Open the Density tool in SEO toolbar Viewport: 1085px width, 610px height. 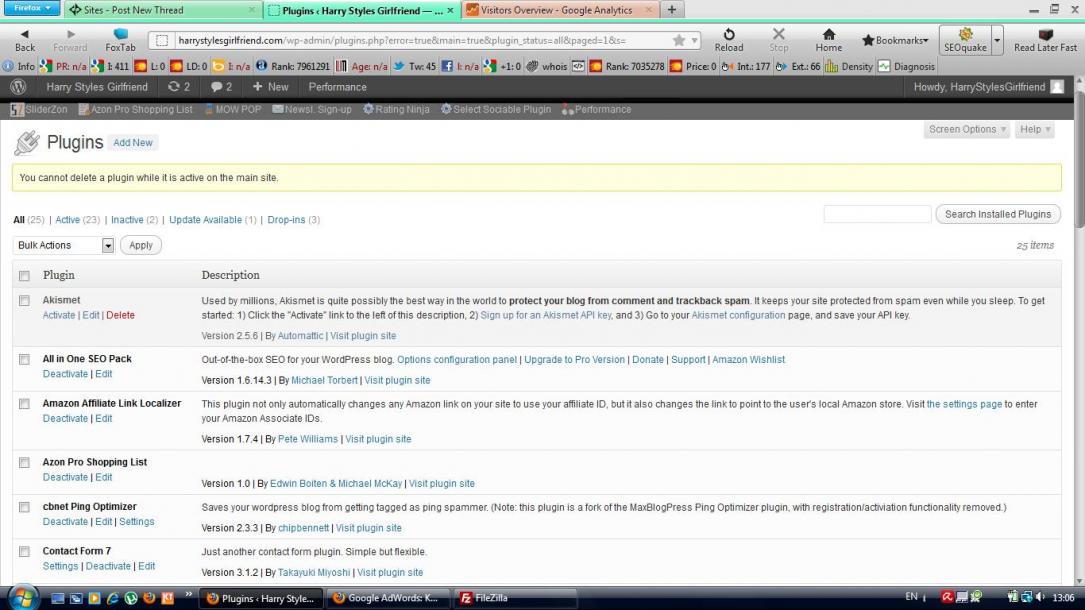tap(849, 66)
